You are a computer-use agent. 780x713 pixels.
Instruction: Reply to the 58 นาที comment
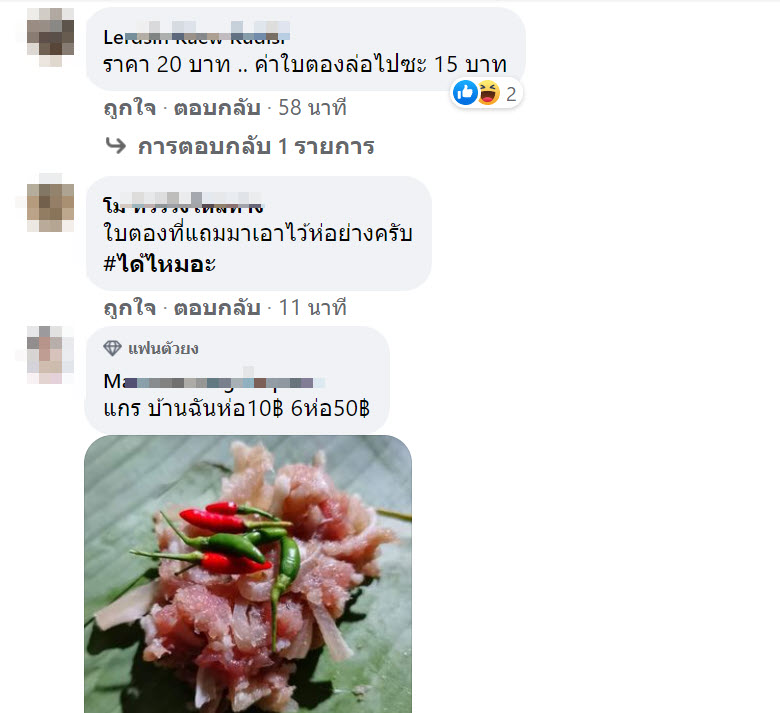(x=217, y=108)
